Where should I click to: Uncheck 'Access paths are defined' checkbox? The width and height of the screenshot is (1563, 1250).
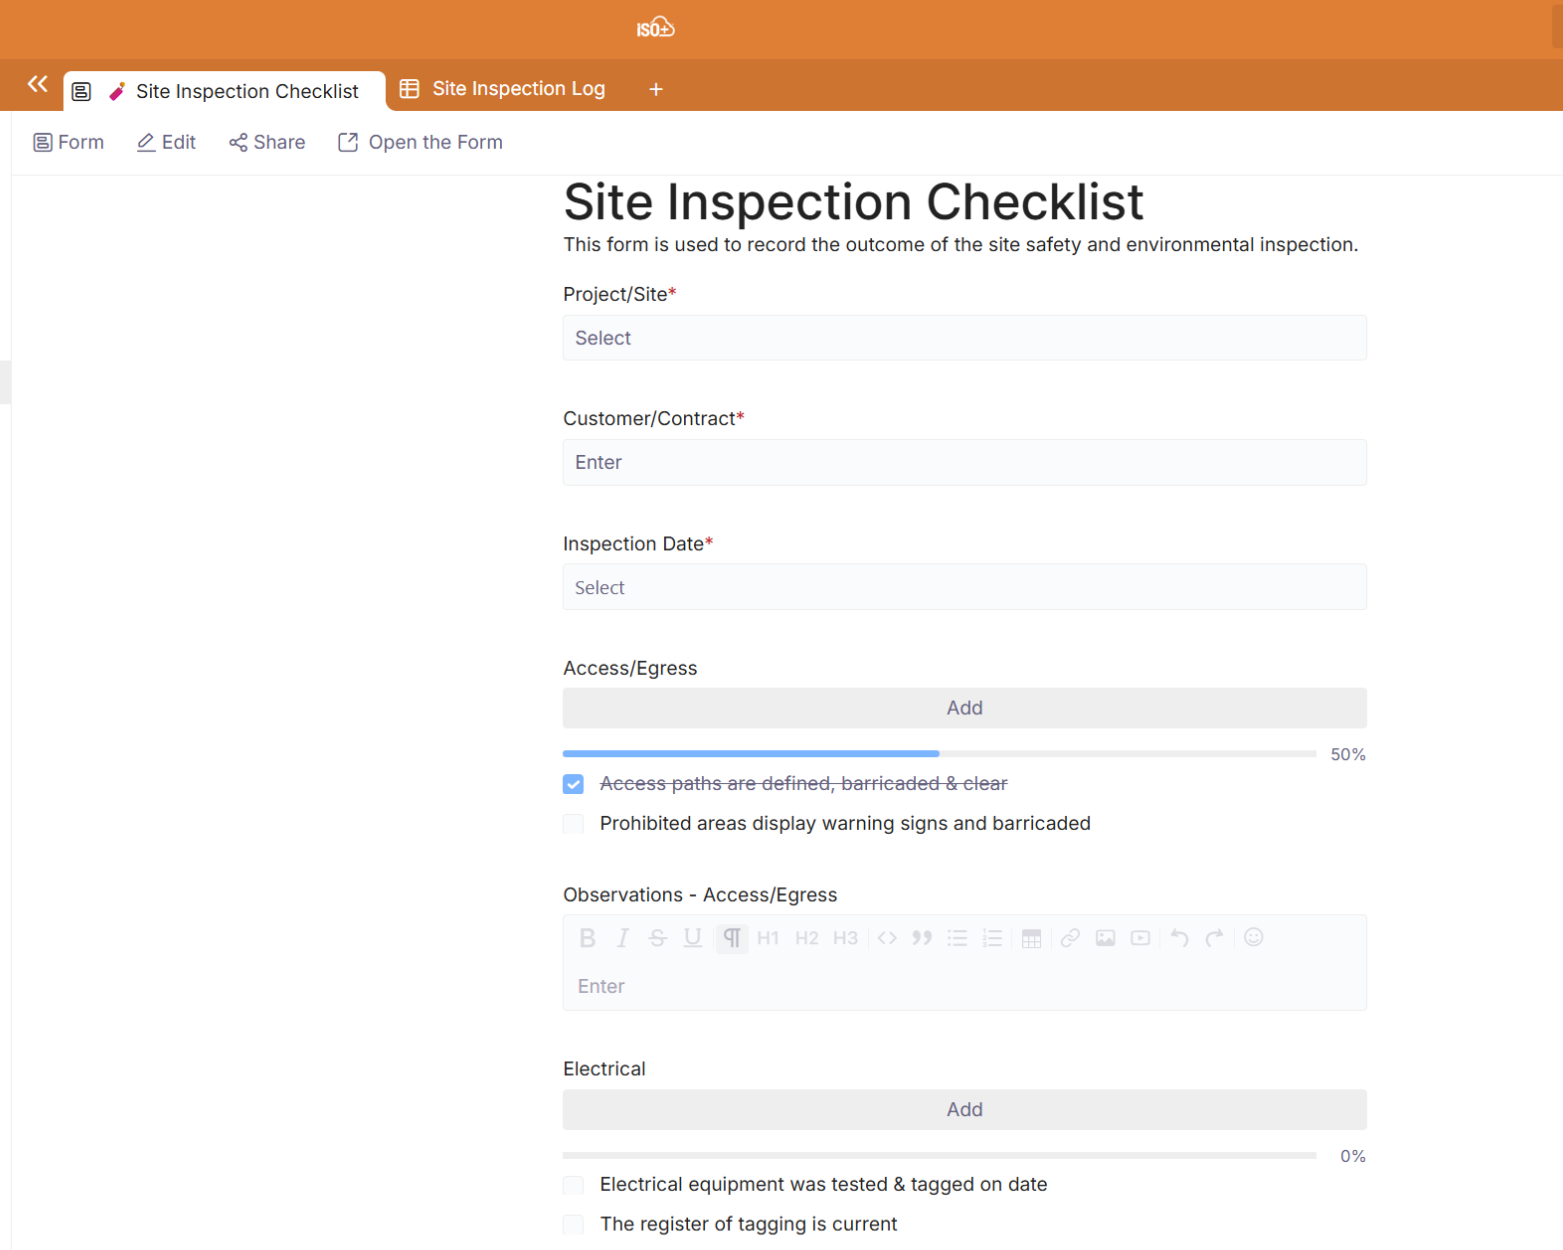[573, 784]
